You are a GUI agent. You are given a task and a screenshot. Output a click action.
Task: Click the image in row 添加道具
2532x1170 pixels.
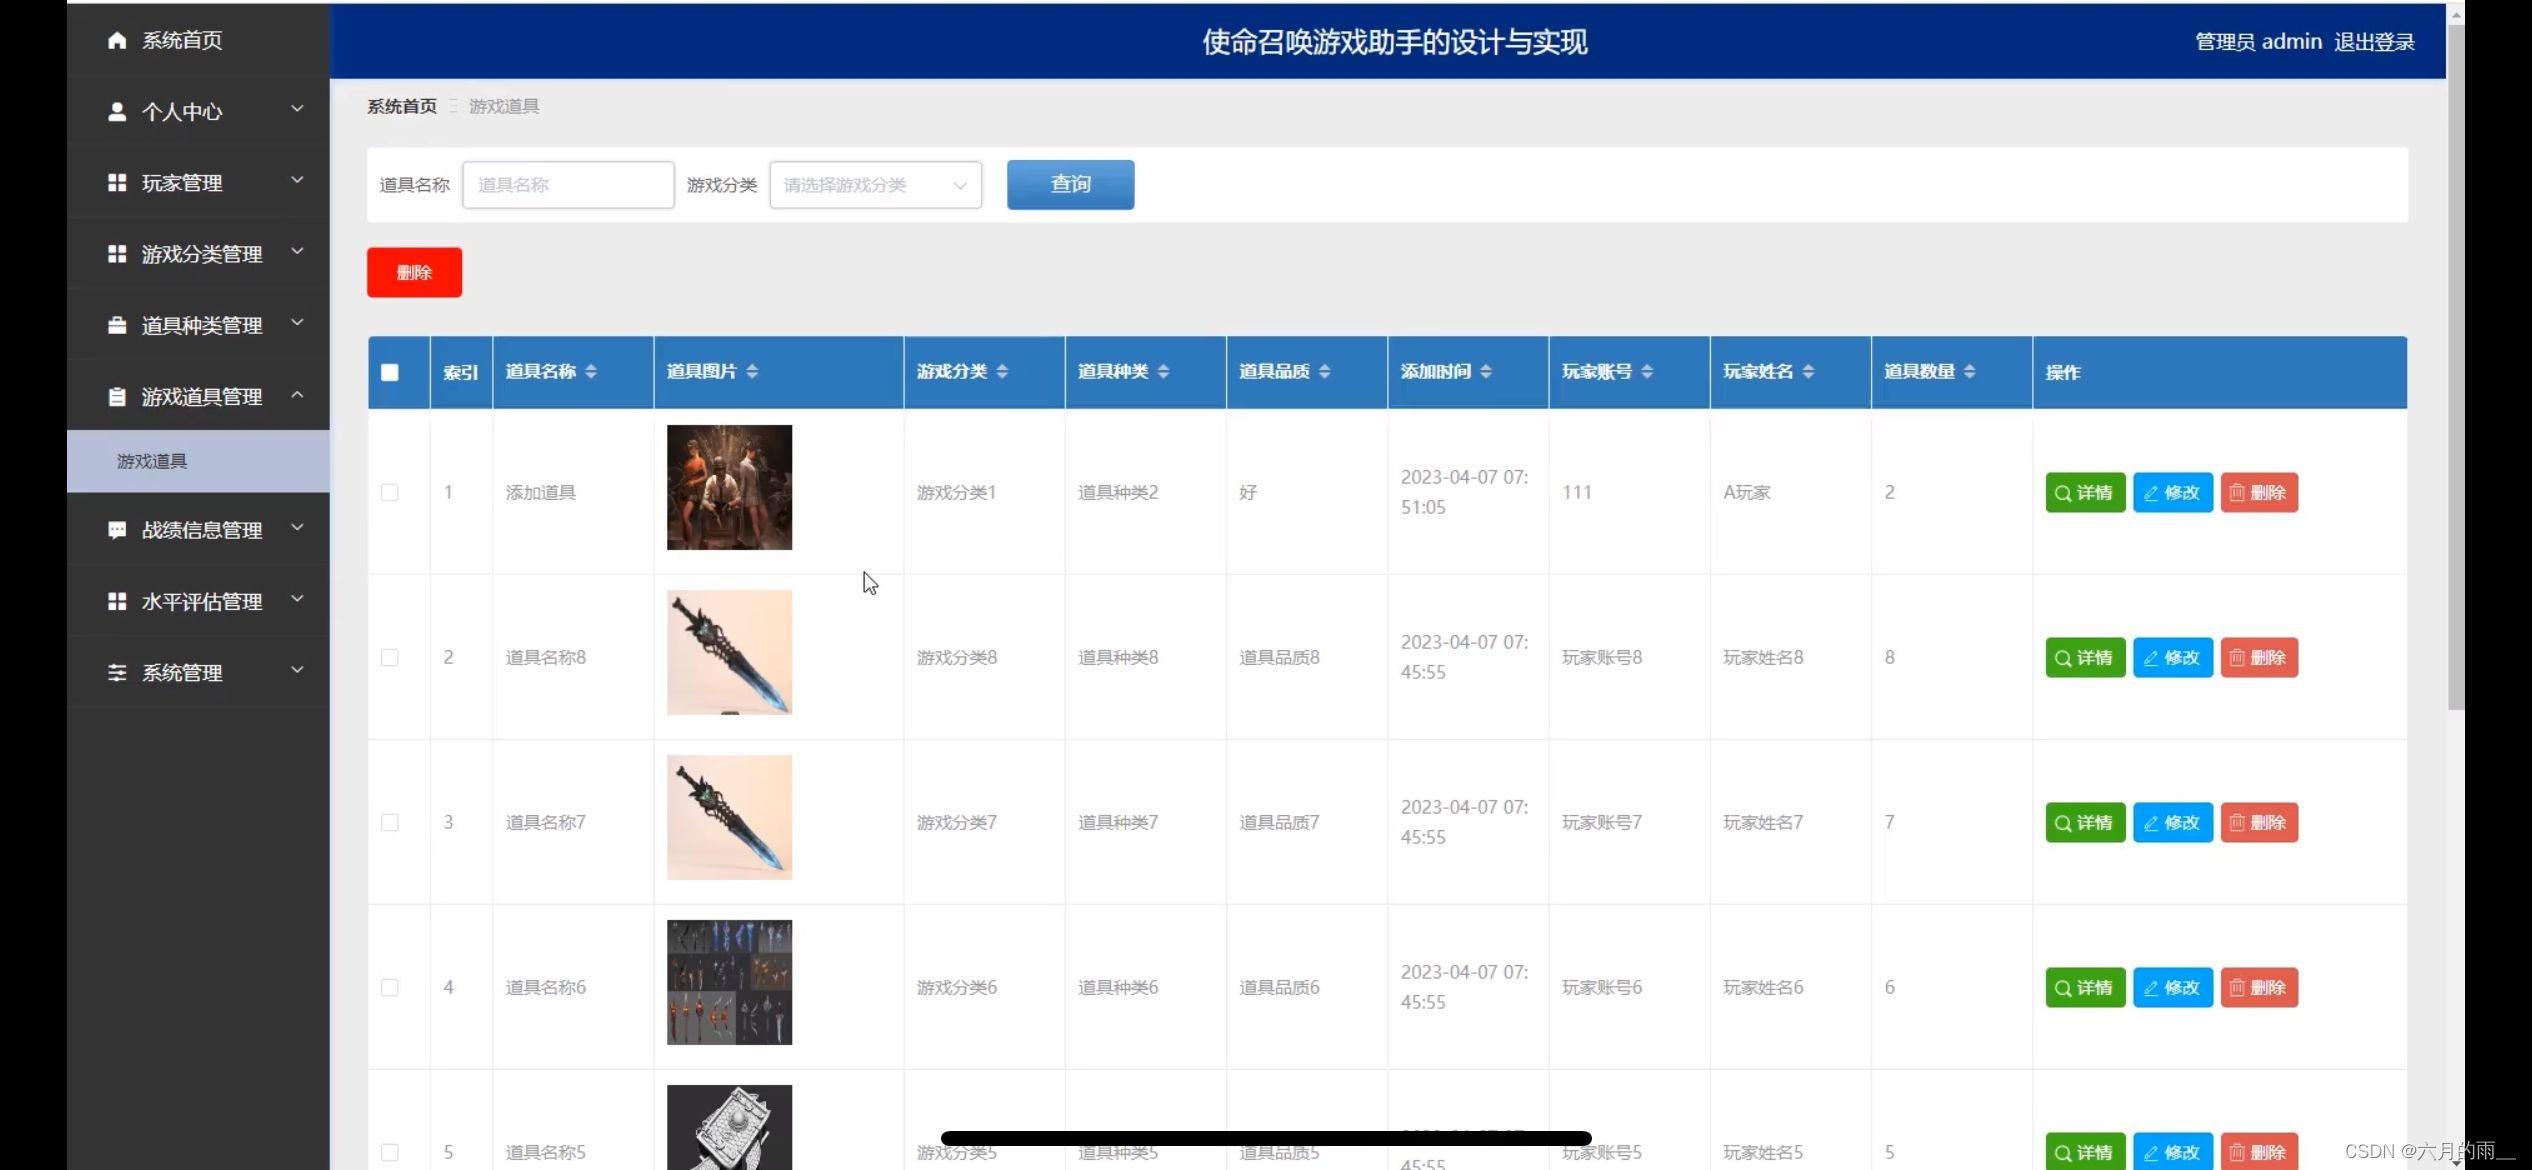click(x=729, y=487)
